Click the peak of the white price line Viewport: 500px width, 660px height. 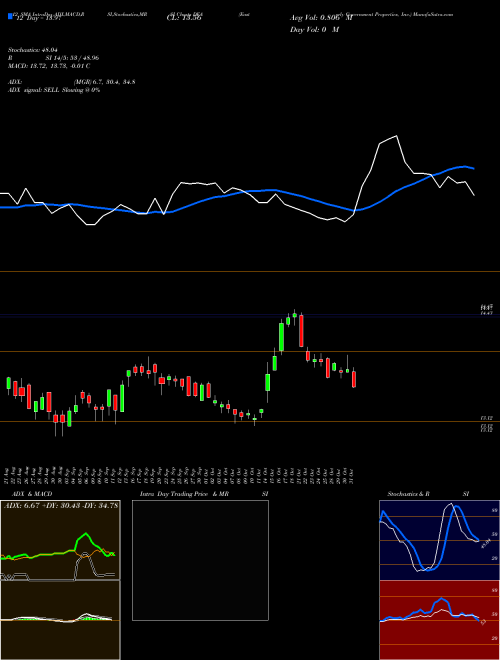click(x=396, y=136)
